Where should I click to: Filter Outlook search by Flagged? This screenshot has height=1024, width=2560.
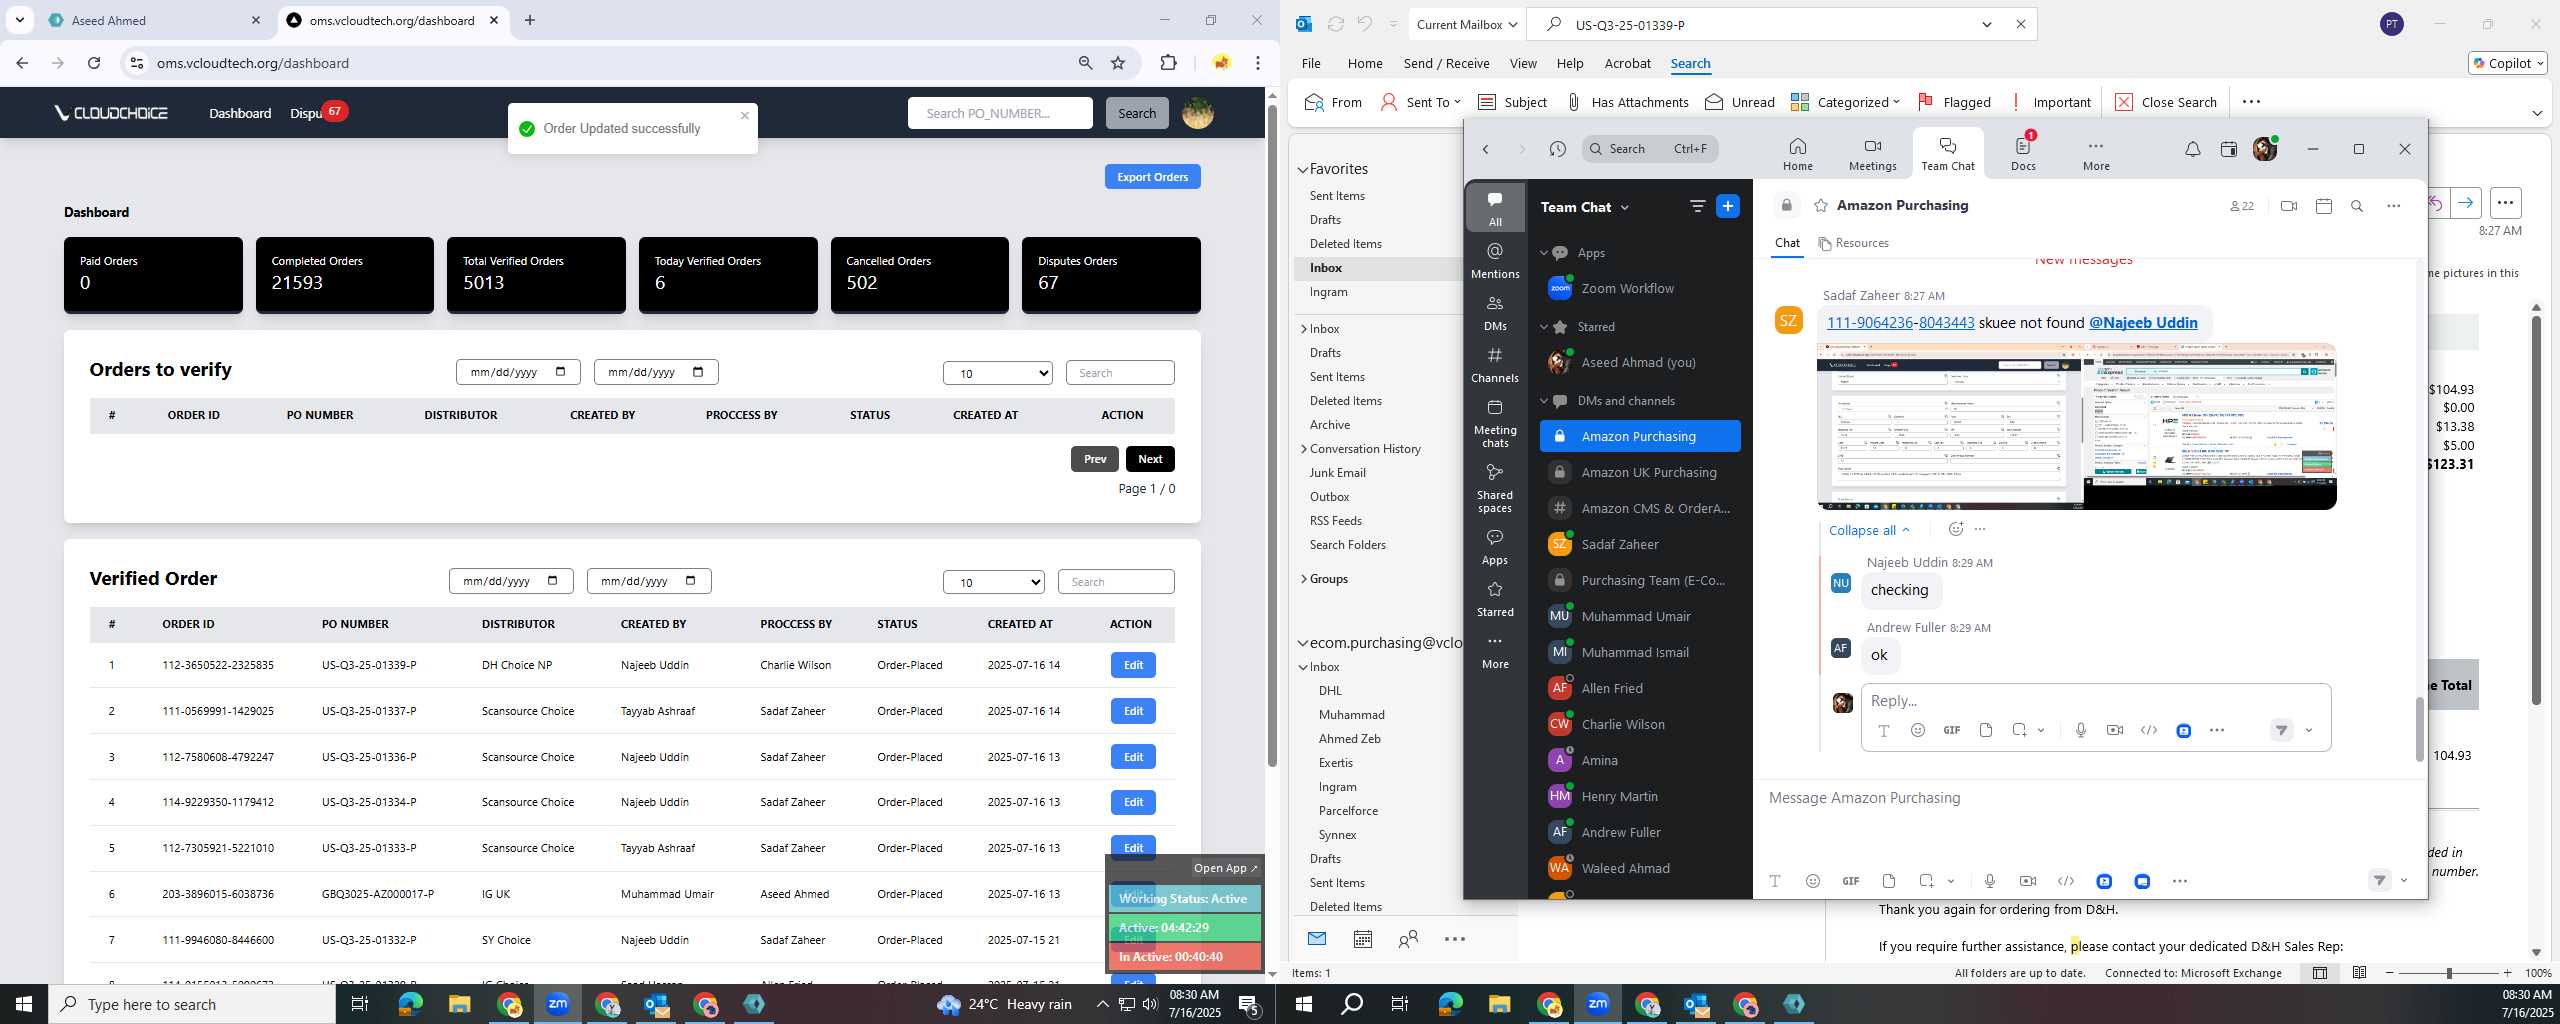[1954, 102]
